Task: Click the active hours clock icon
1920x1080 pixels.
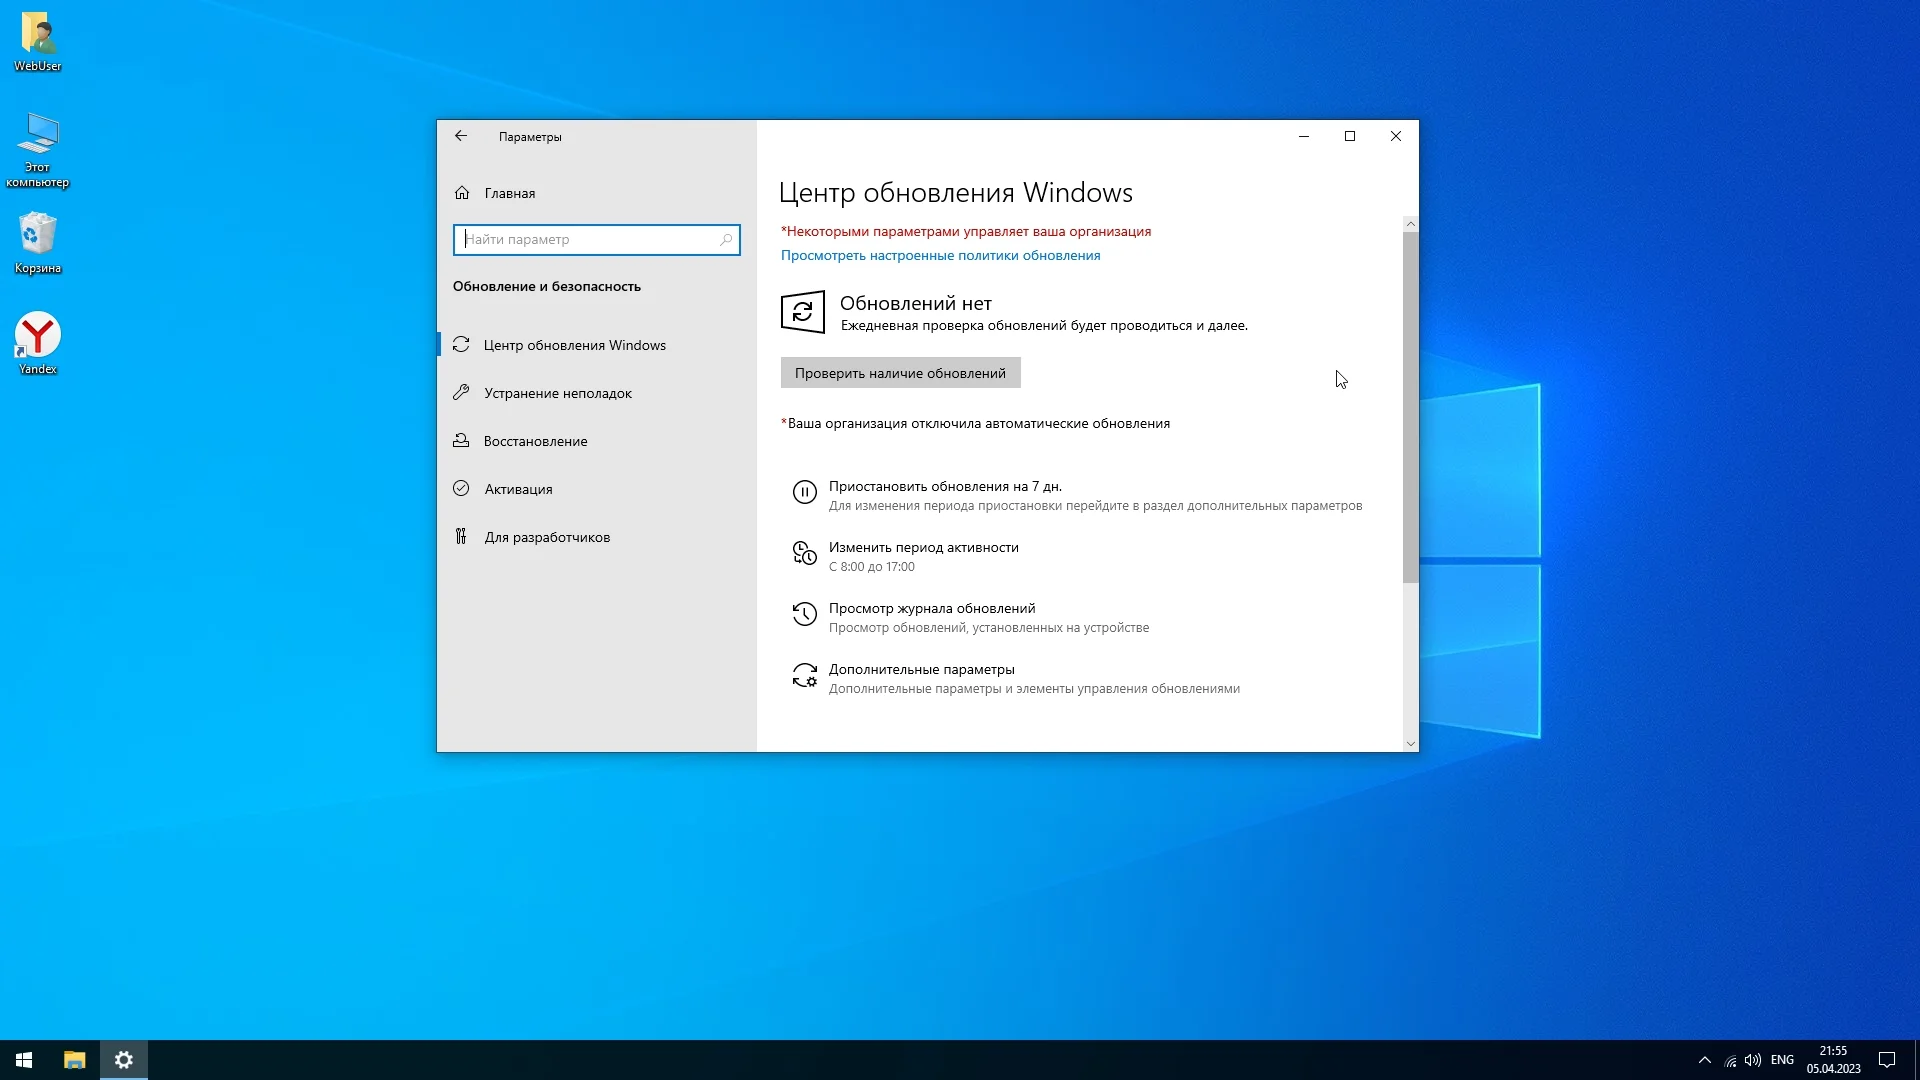Action: (804, 553)
